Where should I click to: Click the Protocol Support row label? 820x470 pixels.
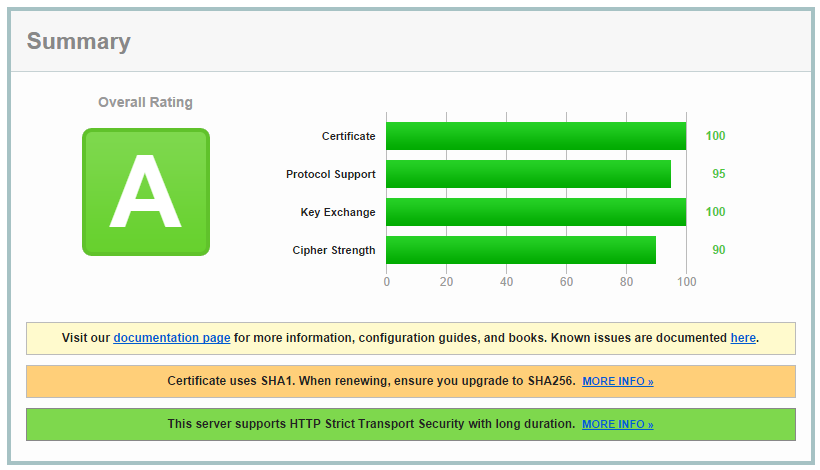(x=330, y=174)
